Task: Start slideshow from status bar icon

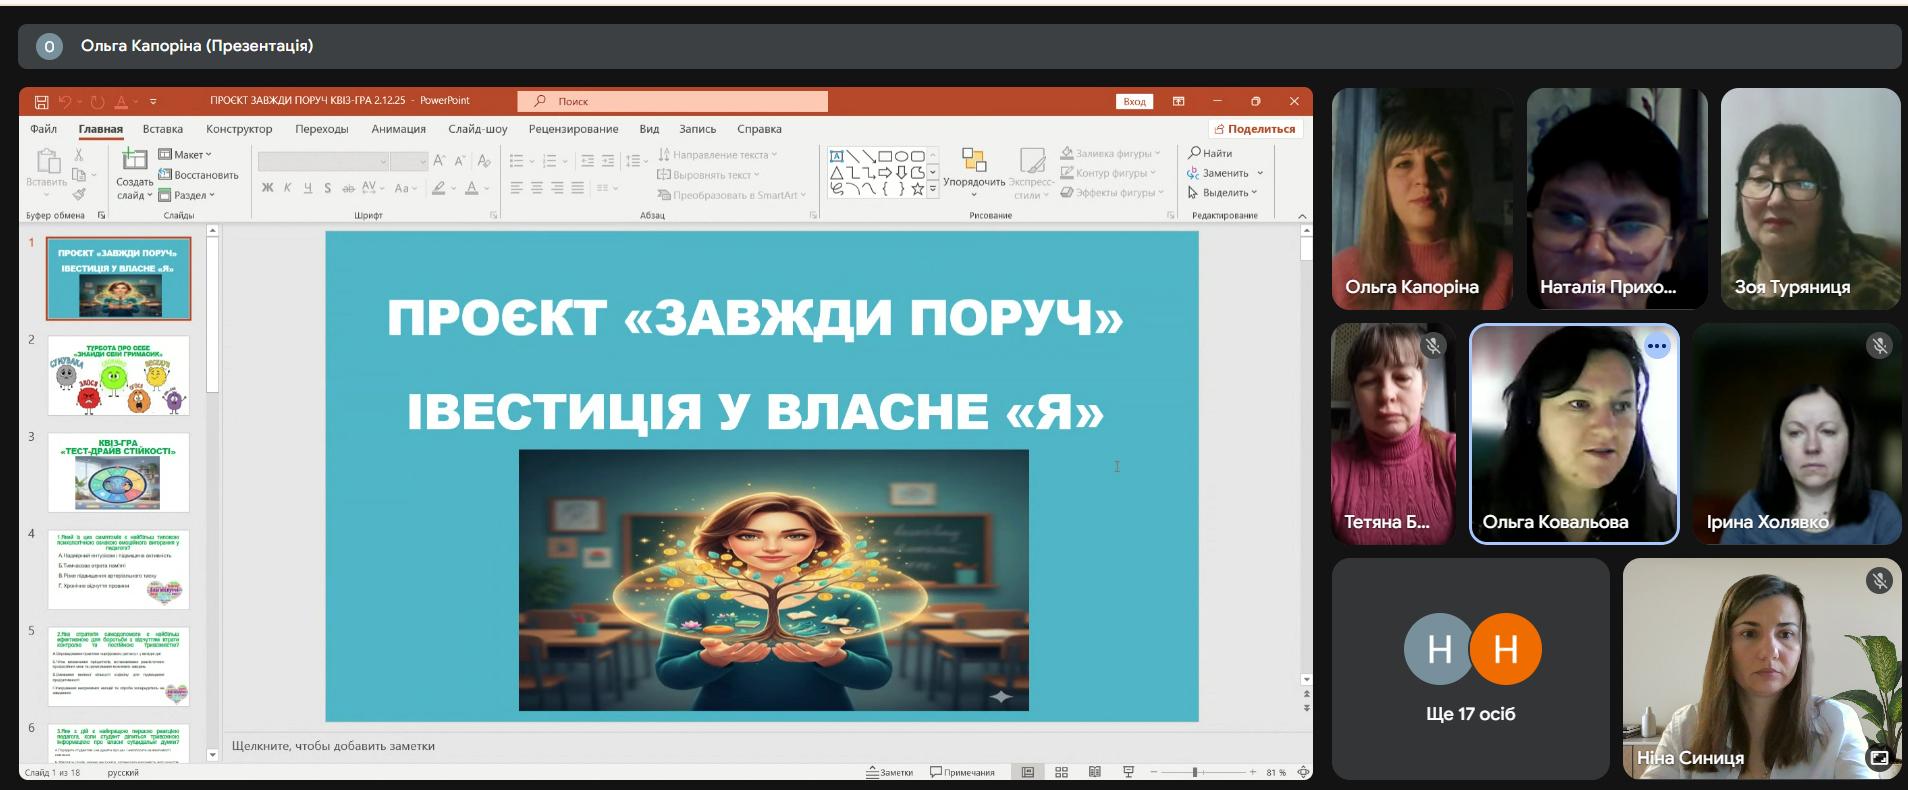Action: 1128,772
